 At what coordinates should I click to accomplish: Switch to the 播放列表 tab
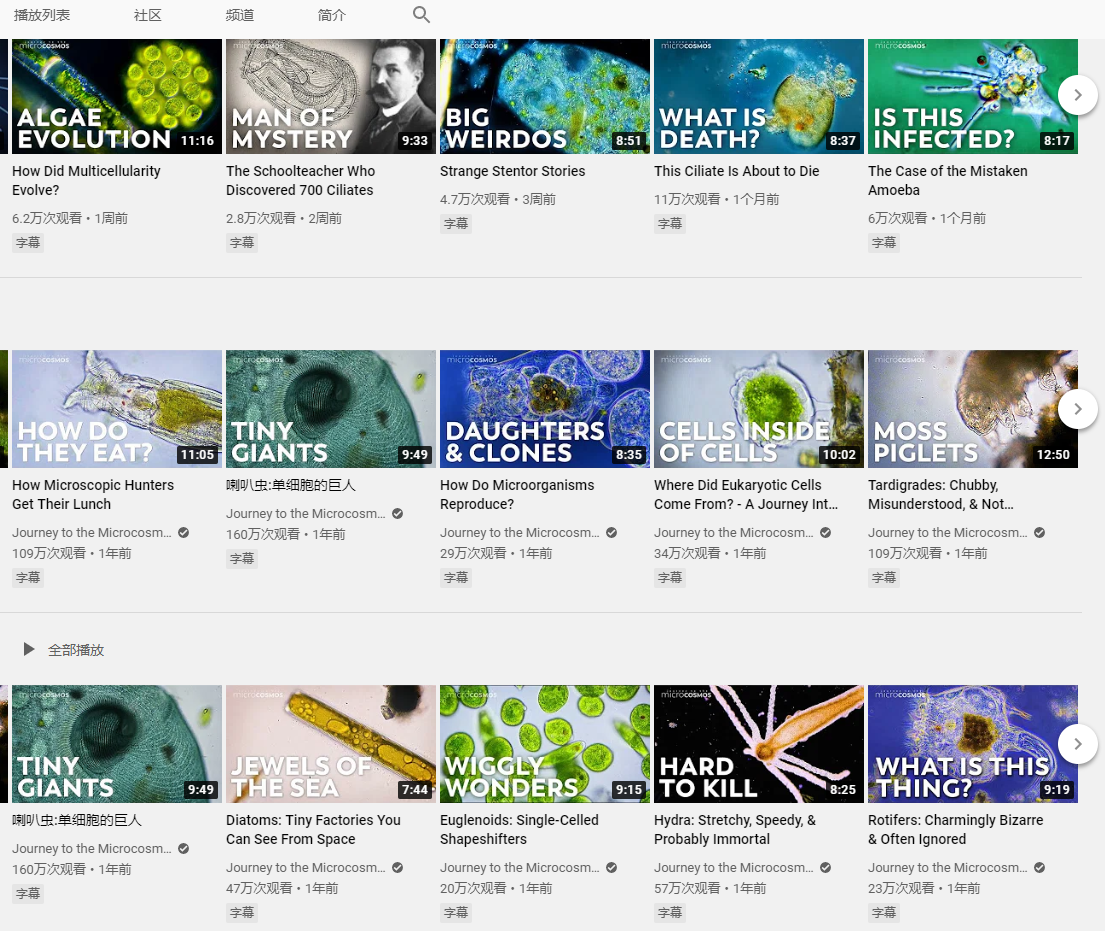coord(42,15)
